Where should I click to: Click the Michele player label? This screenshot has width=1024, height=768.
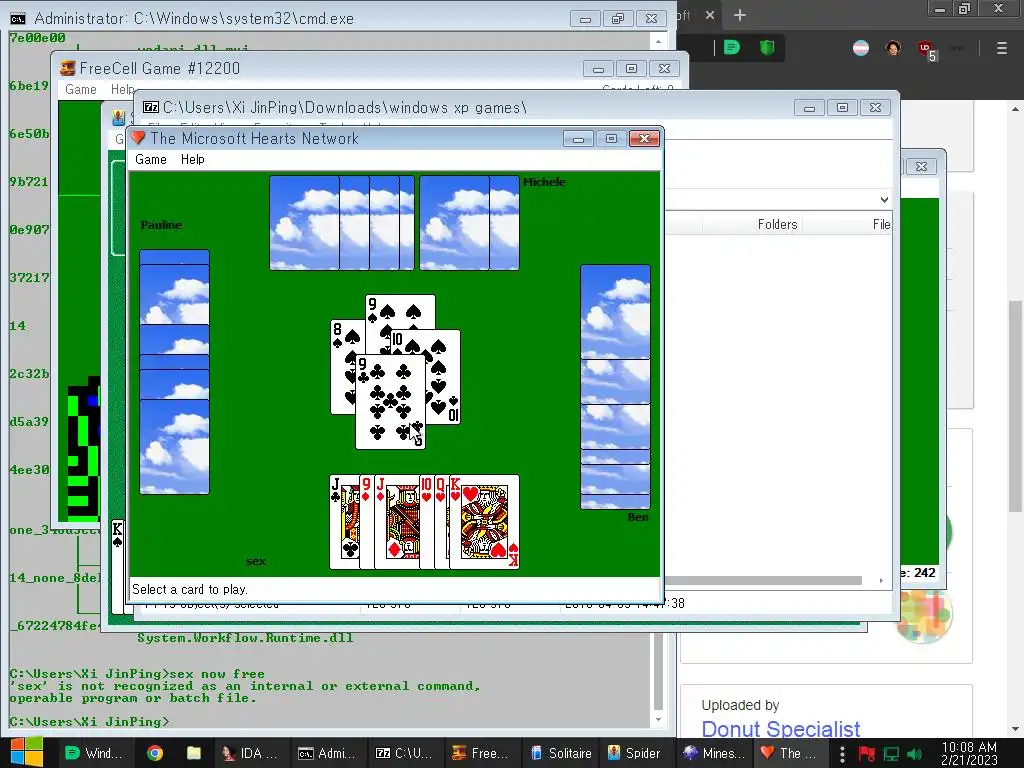(544, 182)
